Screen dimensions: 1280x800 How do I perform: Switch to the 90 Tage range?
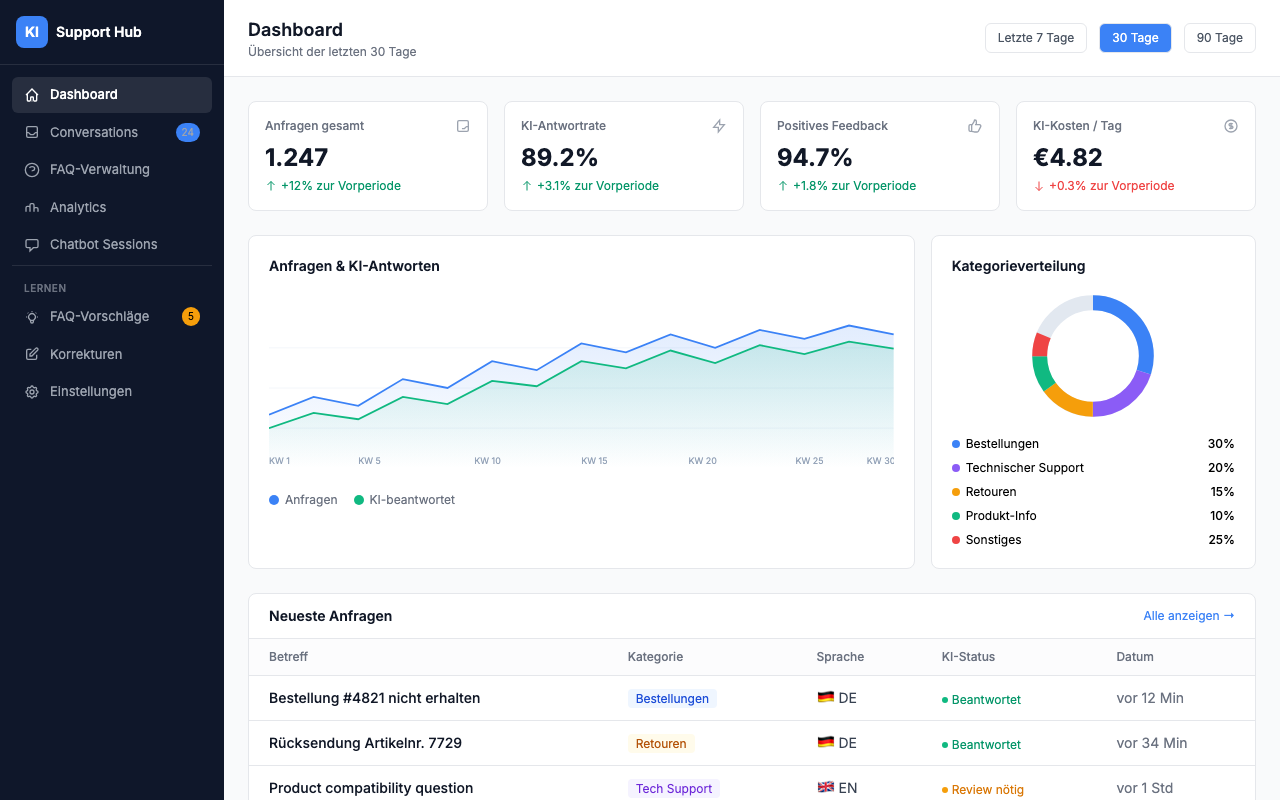coord(1219,38)
